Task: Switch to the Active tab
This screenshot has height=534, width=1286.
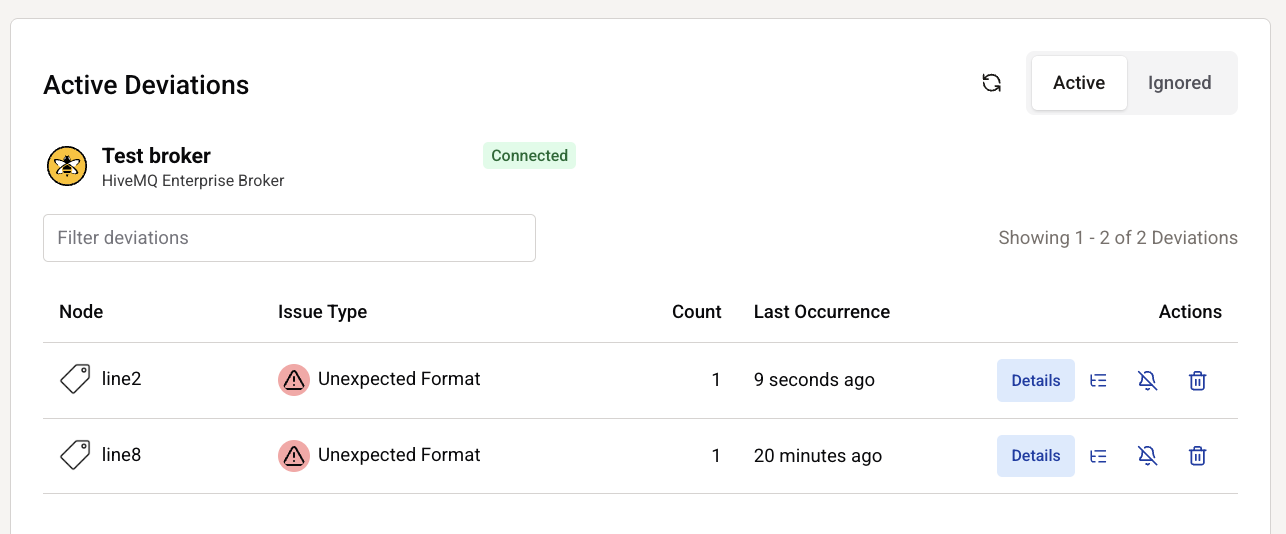Action: (1078, 83)
